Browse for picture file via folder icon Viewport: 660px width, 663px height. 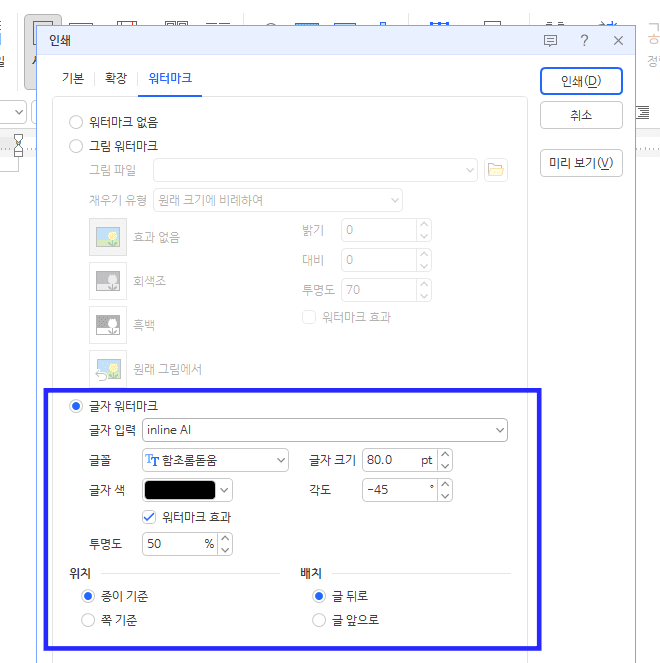[496, 170]
